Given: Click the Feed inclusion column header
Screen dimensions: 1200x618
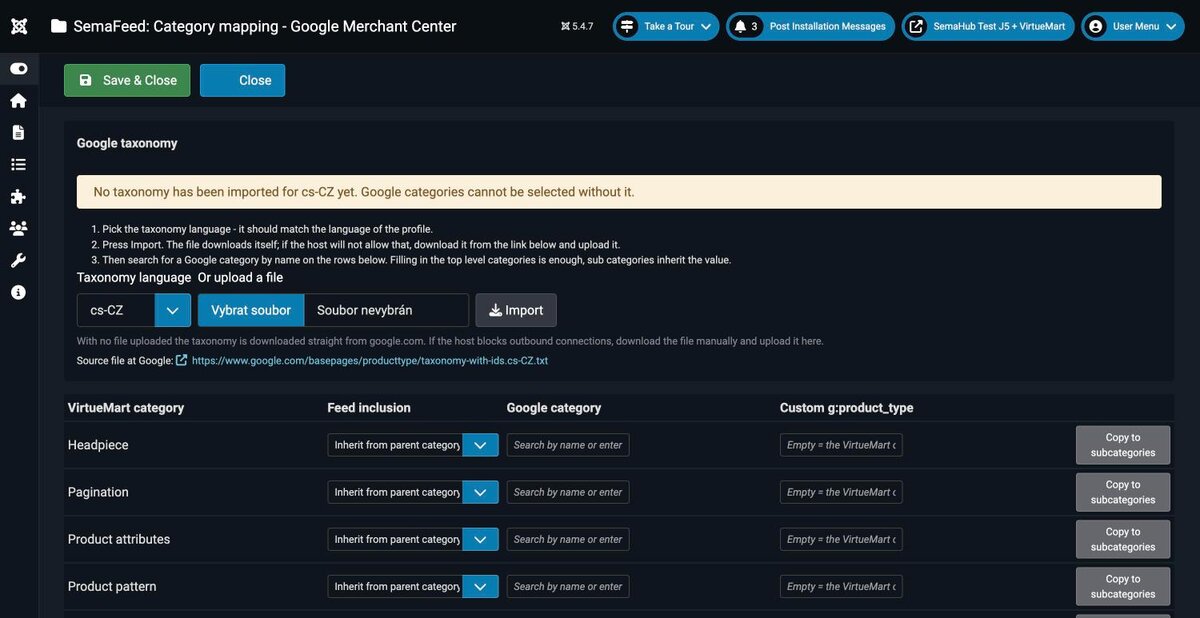Looking at the screenshot, I should click(x=369, y=408).
